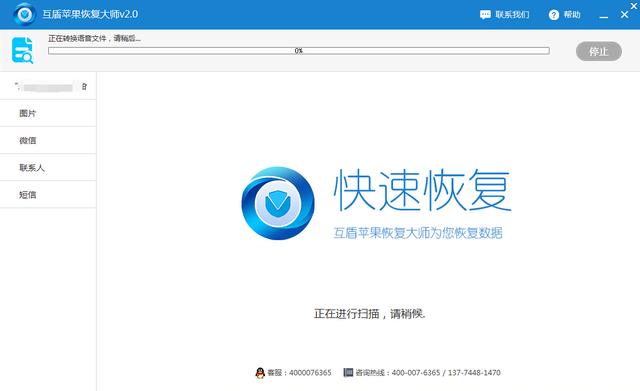Click the 互盾苹果恢复大师为您恢复数据 slogan
The height and width of the screenshot is (391, 640).
tap(418, 233)
